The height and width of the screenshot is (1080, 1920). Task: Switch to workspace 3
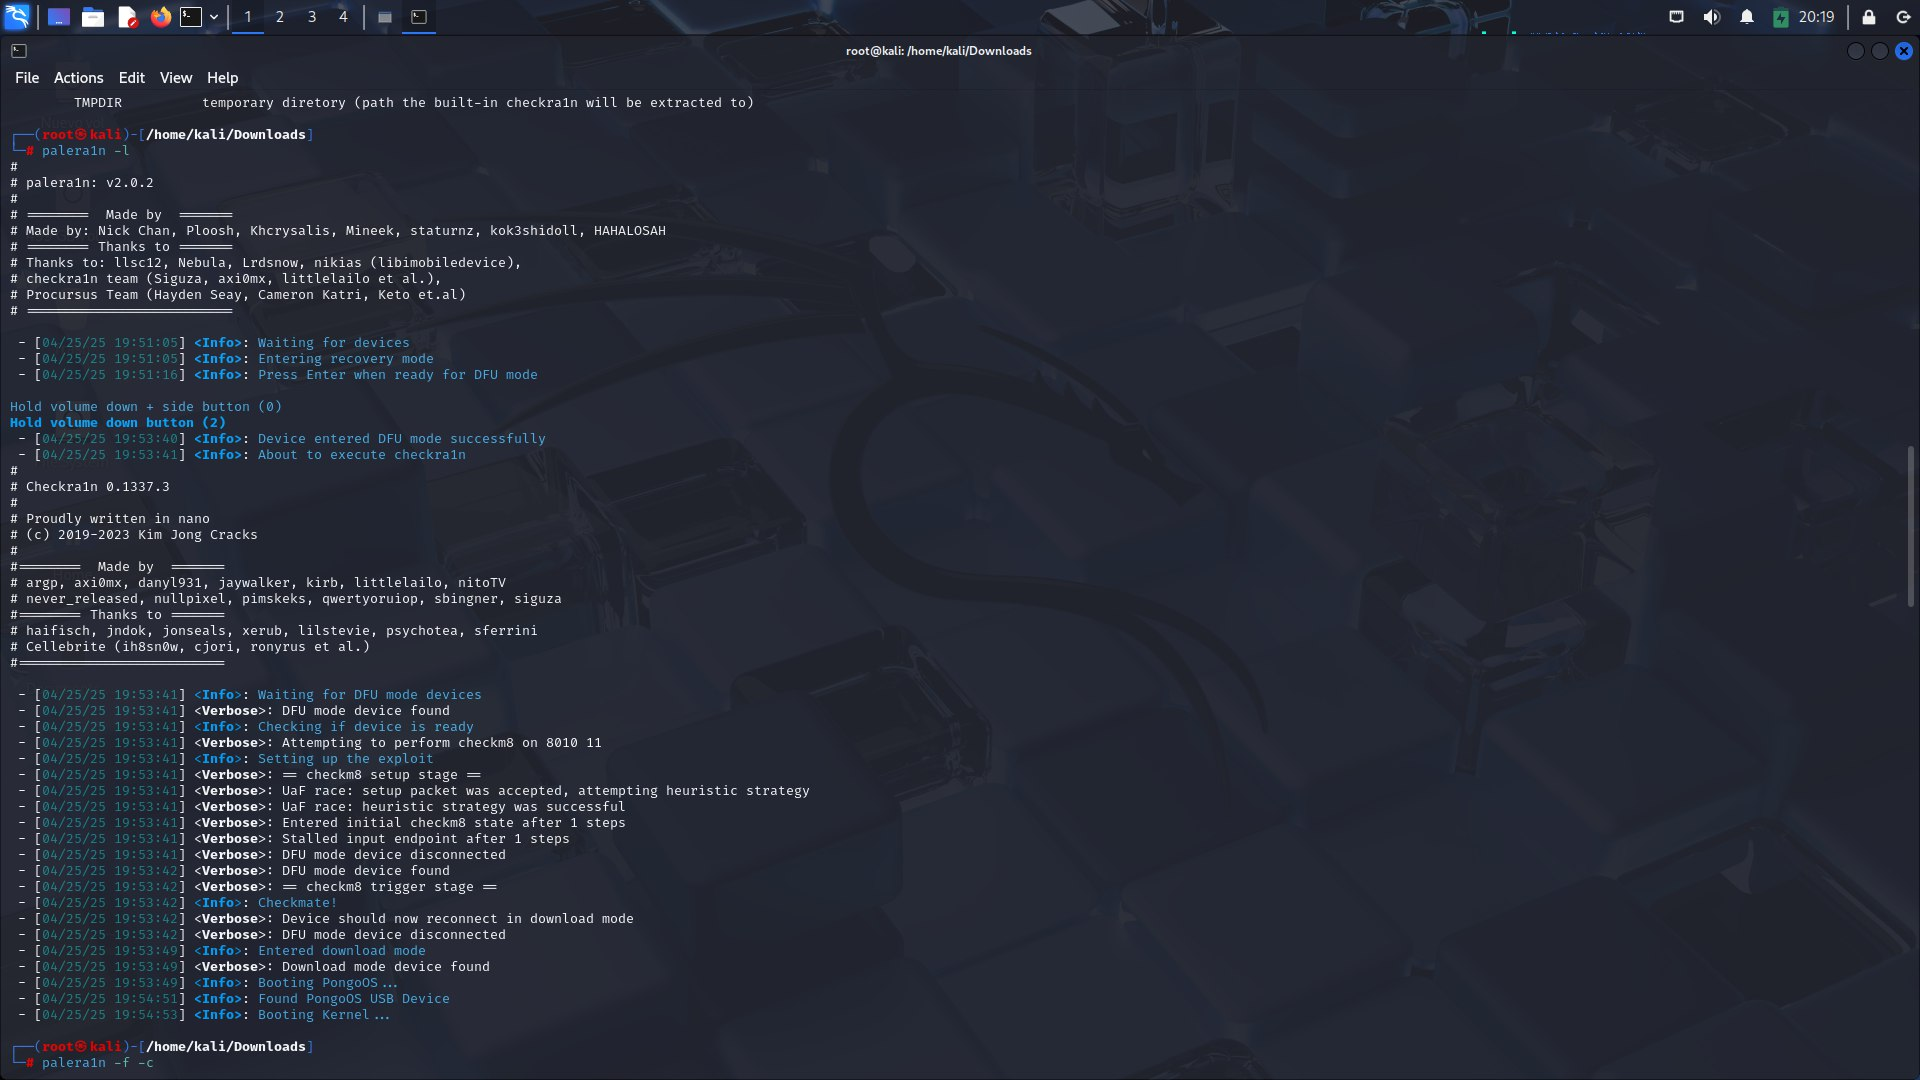(x=312, y=17)
